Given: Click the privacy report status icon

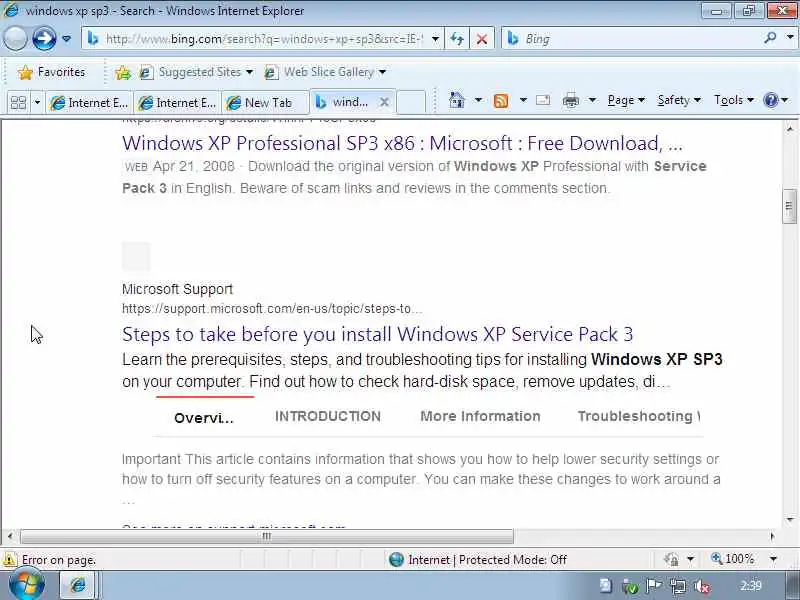Looking at the screenshot, I should coord(671,560).
